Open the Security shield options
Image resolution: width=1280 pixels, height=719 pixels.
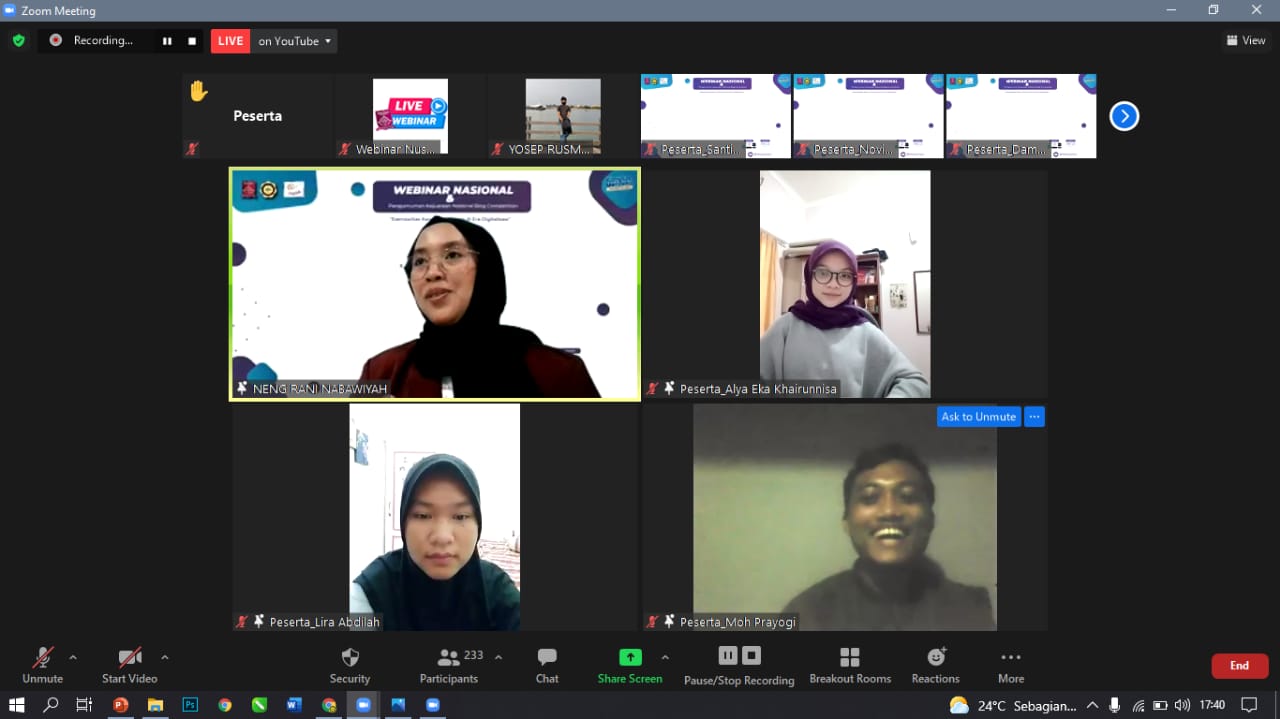click(350, 665)
